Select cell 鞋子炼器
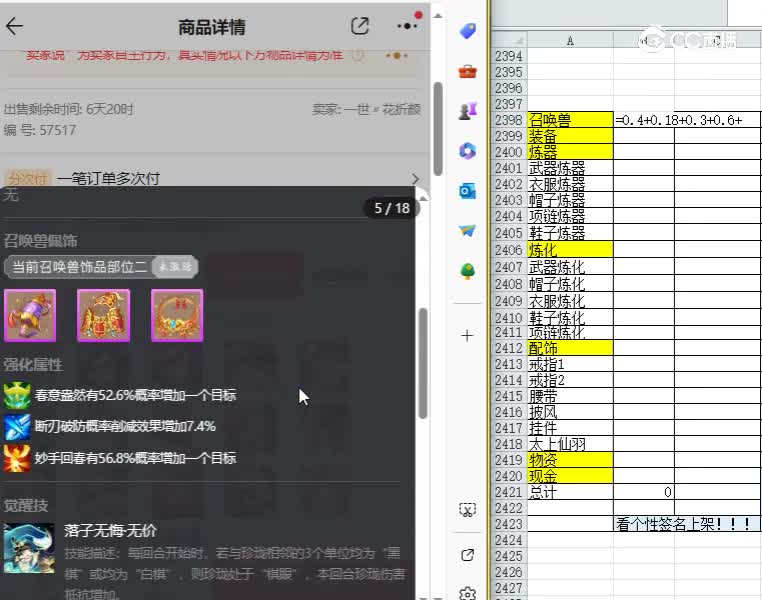This screenshot has width=762, height=600. click(x=570, y=233)
